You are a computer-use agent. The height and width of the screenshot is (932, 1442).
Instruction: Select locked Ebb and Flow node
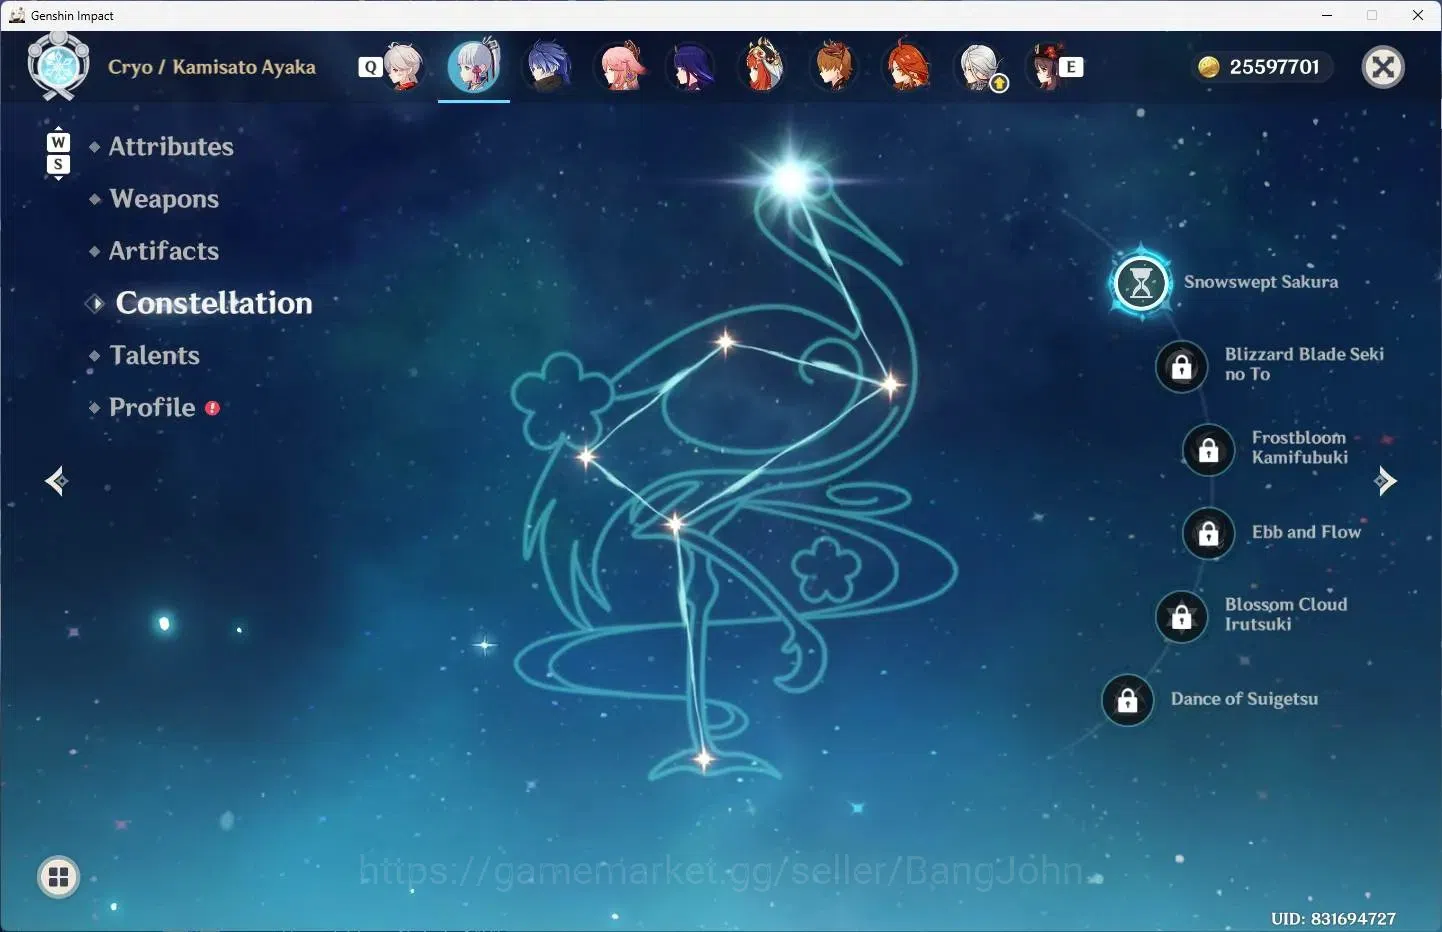[1209, 533]
